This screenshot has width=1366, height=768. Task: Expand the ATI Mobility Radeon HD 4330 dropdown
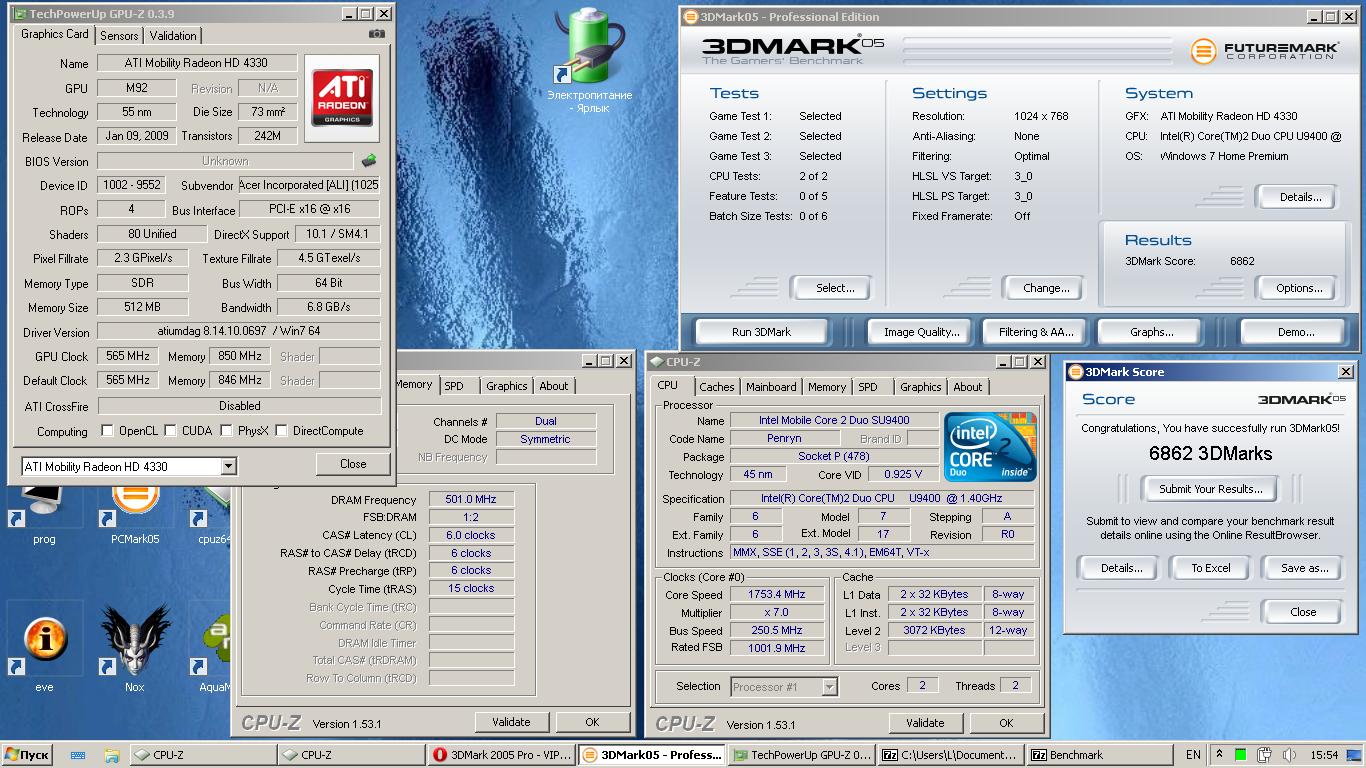point(228,466)
